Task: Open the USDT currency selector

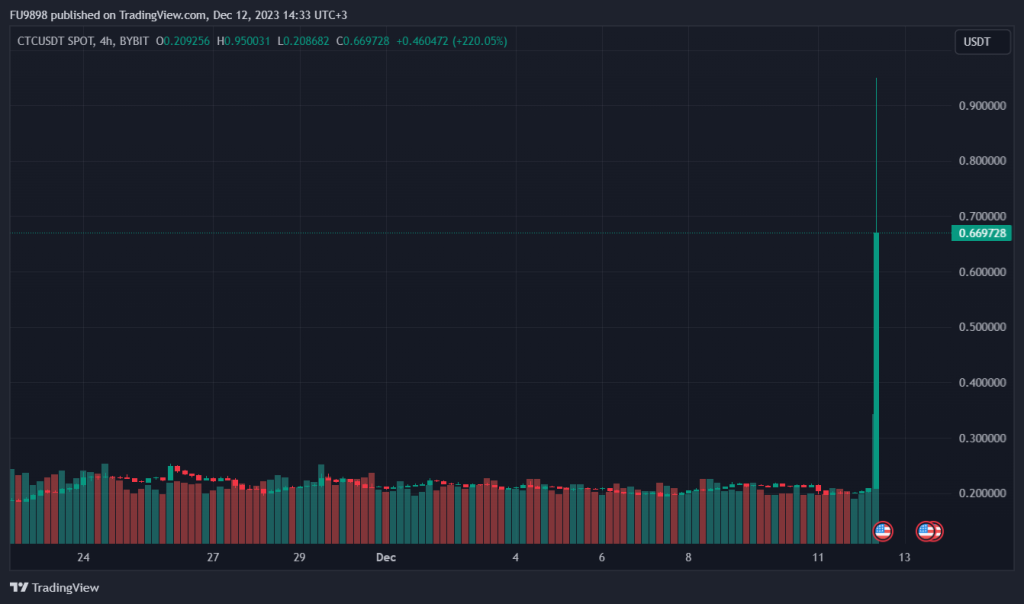Action: [x=976, y=42]
